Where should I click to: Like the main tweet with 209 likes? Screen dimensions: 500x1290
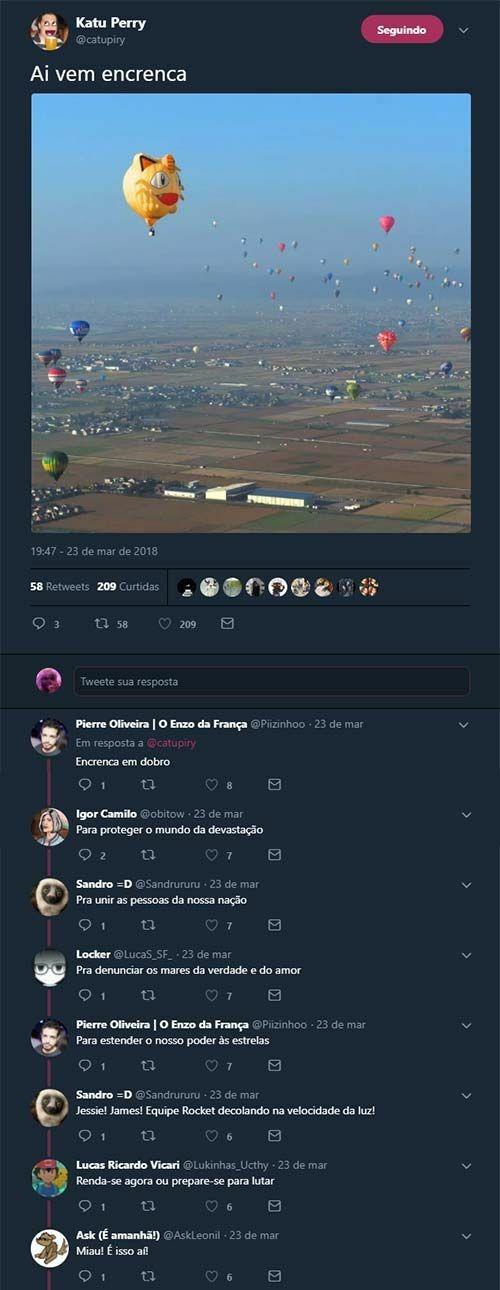click(x=165, y=623)
